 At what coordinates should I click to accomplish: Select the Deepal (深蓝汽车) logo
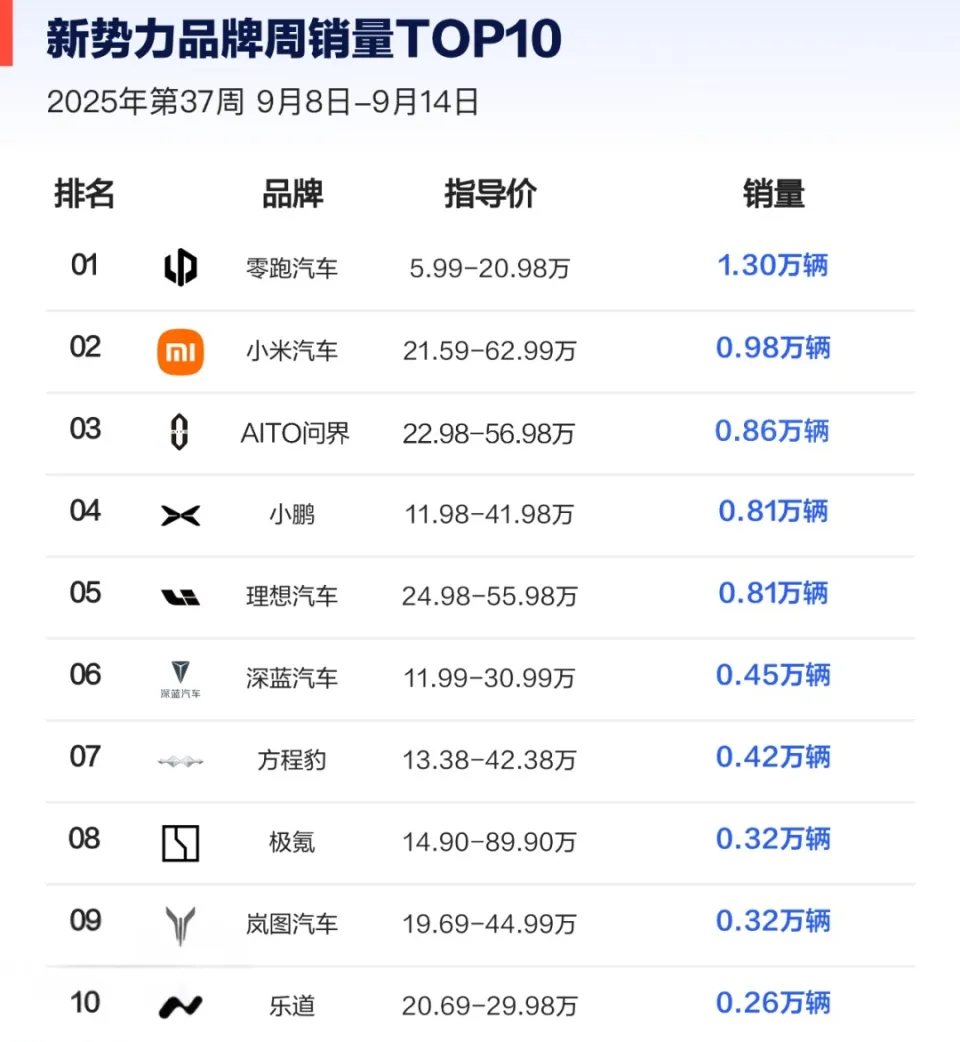(180, 678)
